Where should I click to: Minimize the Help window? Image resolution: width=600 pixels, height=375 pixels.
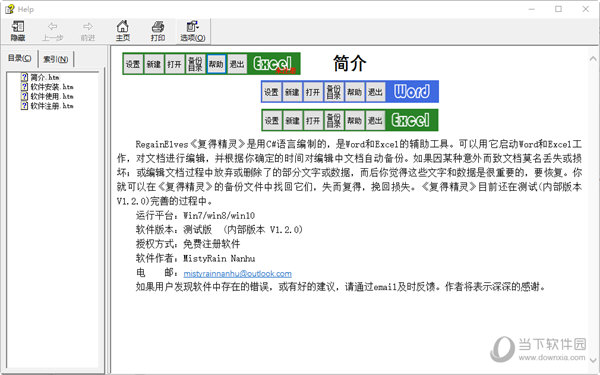click(x=532, y=9)
